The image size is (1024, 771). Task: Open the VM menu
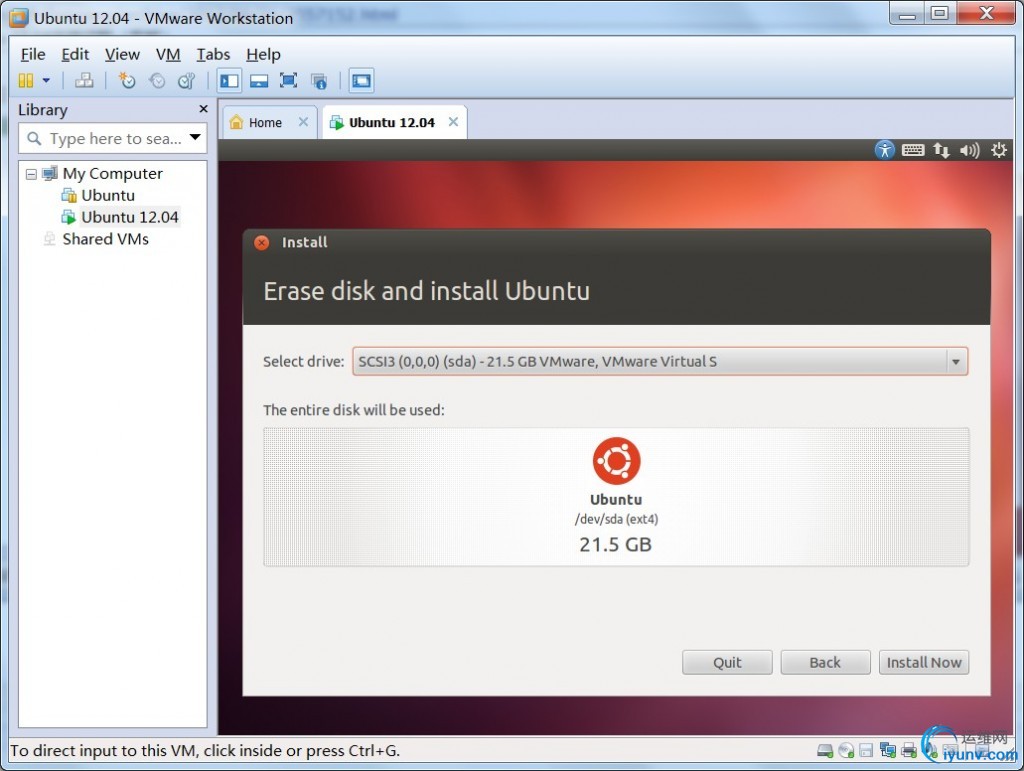point(168,54)
